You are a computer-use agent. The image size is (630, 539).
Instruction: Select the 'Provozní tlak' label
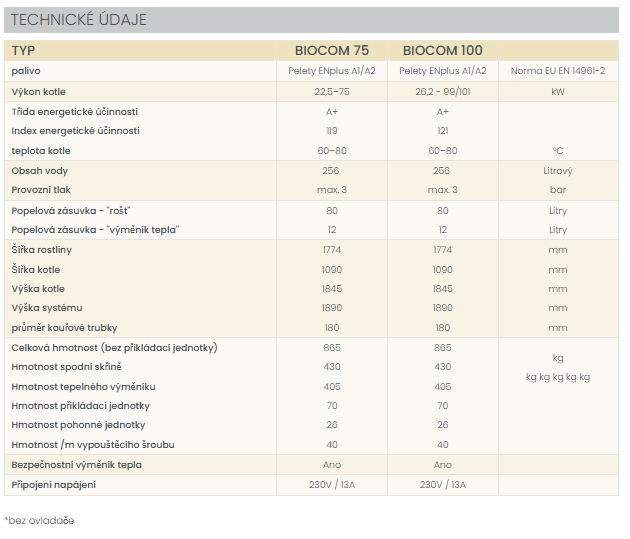pyautogui.click(x=41, y=190)
